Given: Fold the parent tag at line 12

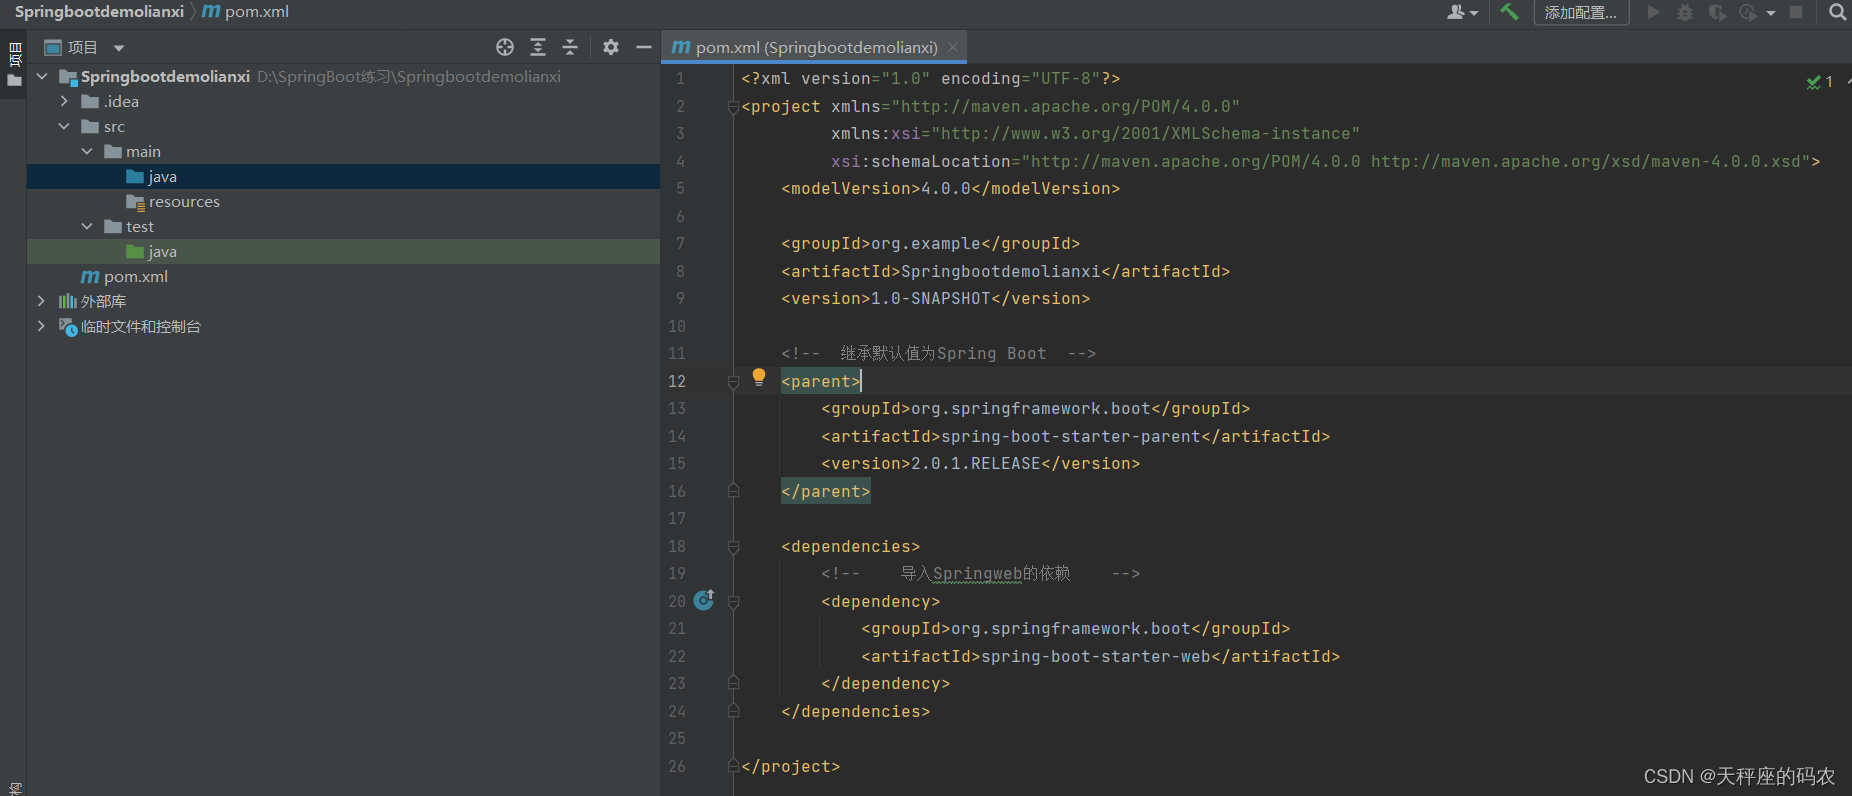Looking at the screenshot, I should [x=733, y=382].
